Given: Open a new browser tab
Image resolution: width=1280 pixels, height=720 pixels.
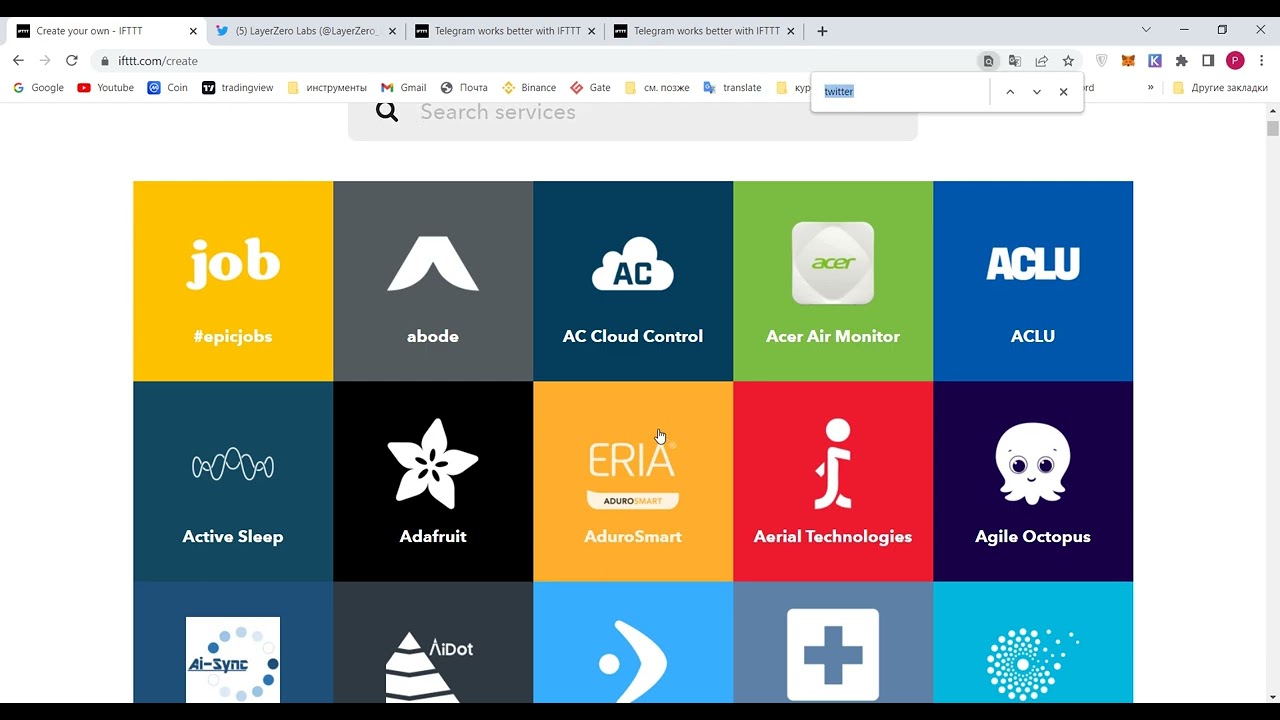Looking at the screenshot, I should pos(822,31).
